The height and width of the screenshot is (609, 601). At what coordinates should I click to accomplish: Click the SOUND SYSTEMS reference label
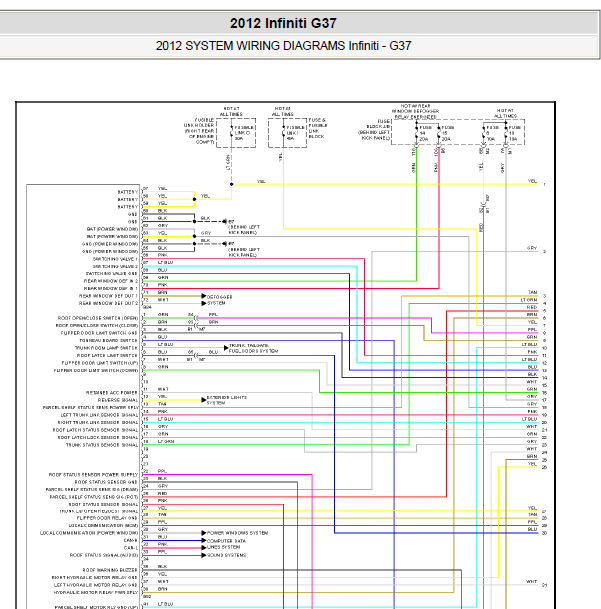[x=226, y=555]
